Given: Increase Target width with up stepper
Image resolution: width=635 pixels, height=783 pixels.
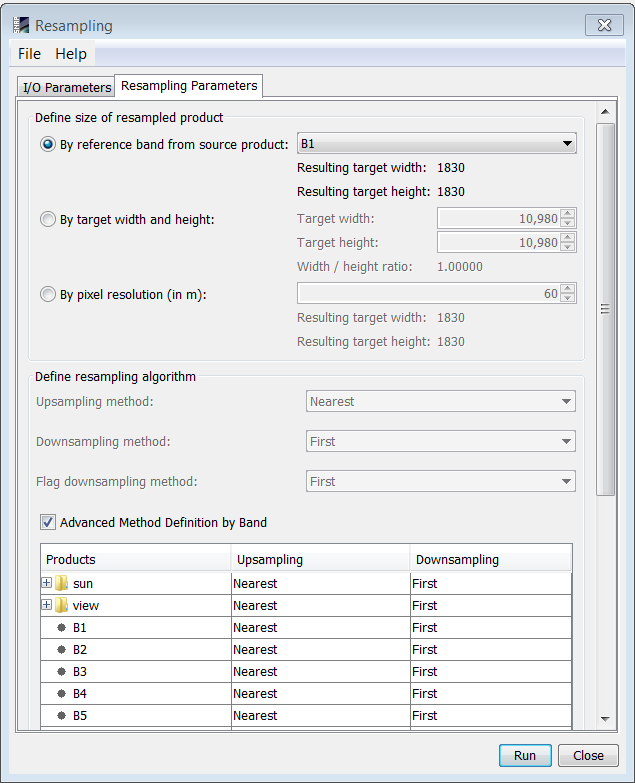Looking at the screenshot, I should click(x=568, y=214).
